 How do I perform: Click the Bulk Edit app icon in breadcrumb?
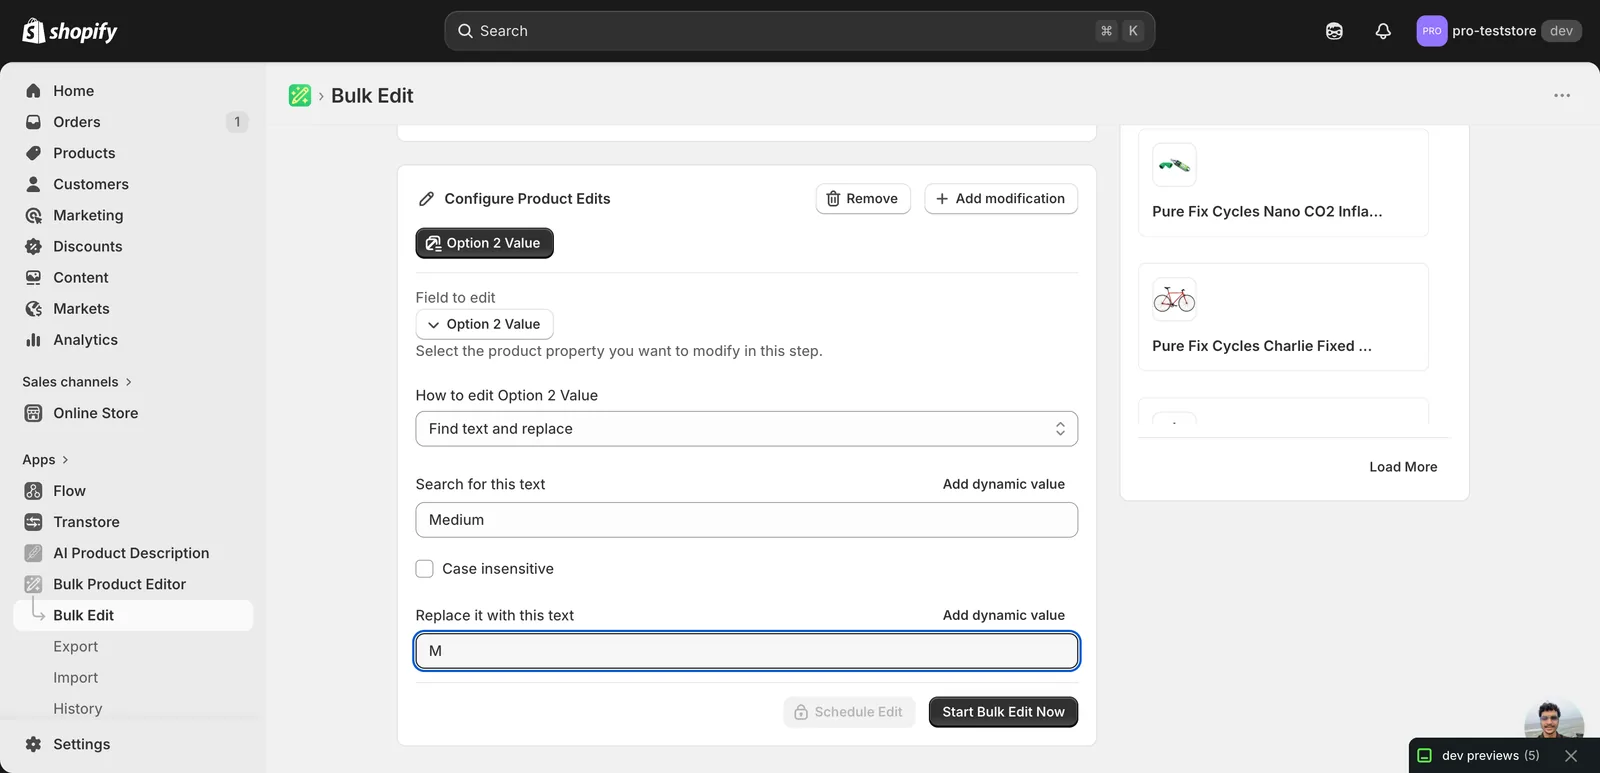point(300,95)
